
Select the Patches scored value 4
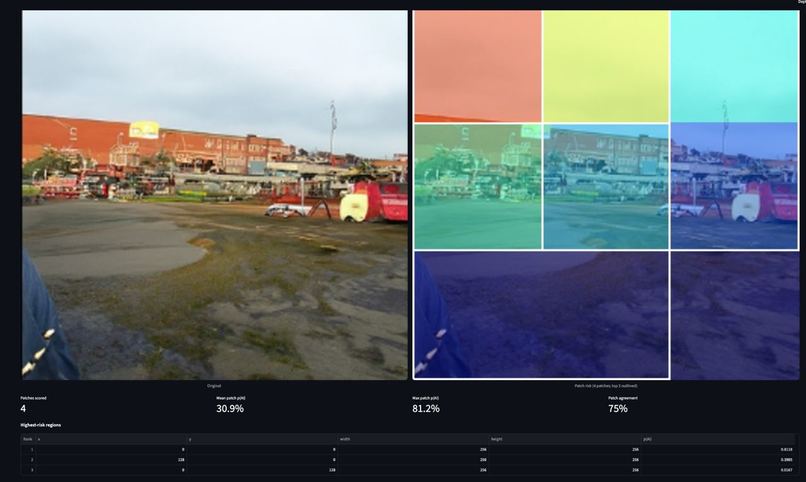tap(23, 409)
